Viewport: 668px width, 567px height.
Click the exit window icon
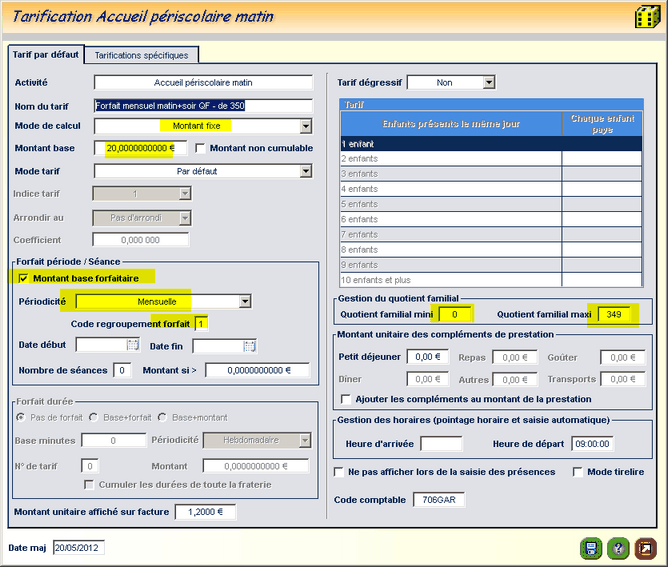click(645, 547)
